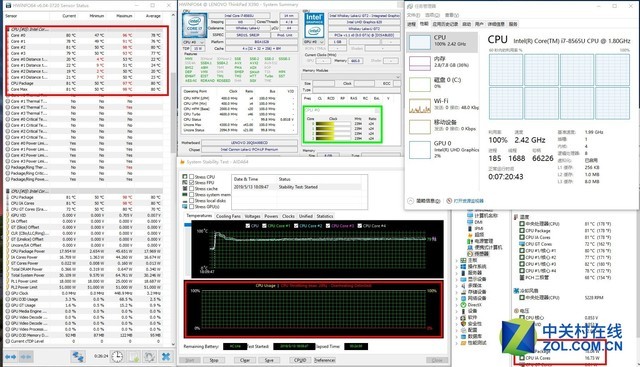Image resolution: width=640 pixels, height=367 pixels.
Task: Click the resource monitor icon in Task Manager
Action: 449,201
